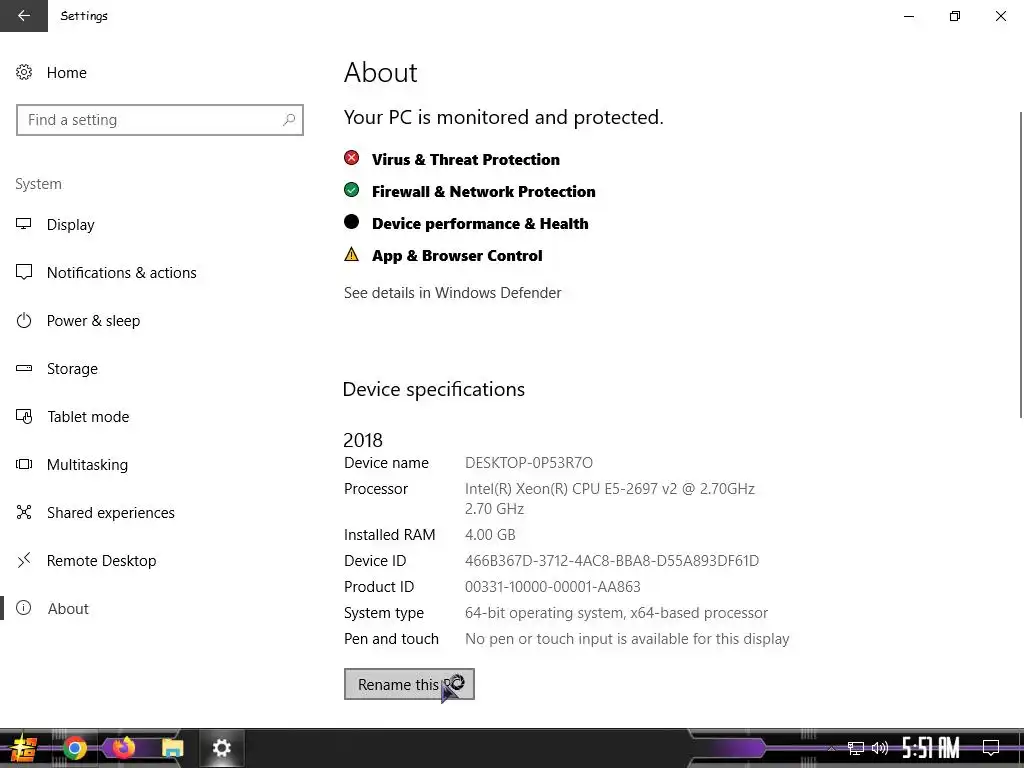1024x768 pixels.
Task: Click Product ID value 00331-10000-00001-AA863
Action: (552, 587)
